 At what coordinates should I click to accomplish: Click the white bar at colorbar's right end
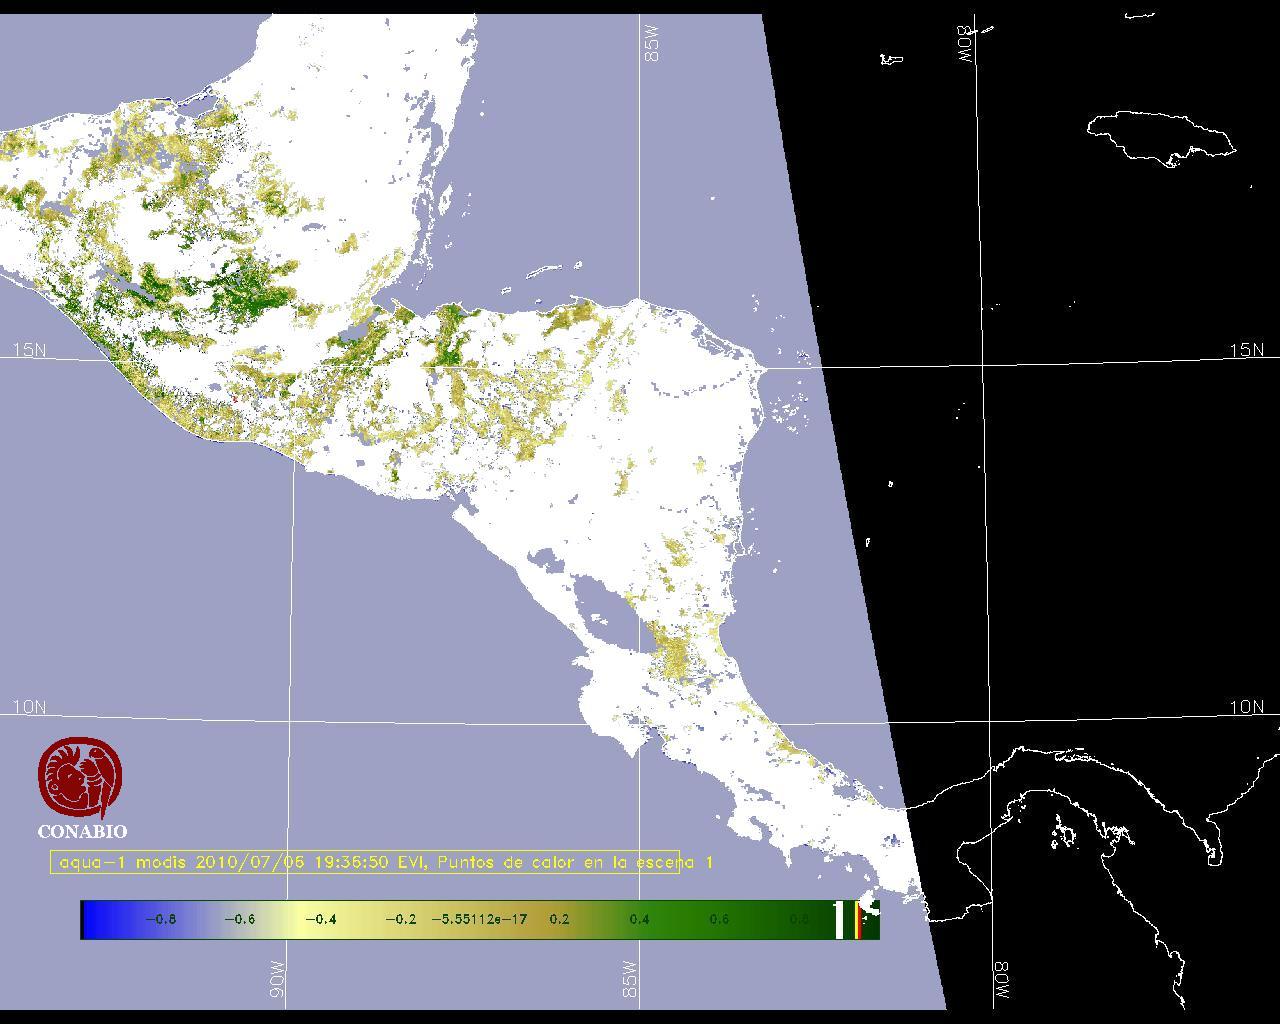[839, 920]
